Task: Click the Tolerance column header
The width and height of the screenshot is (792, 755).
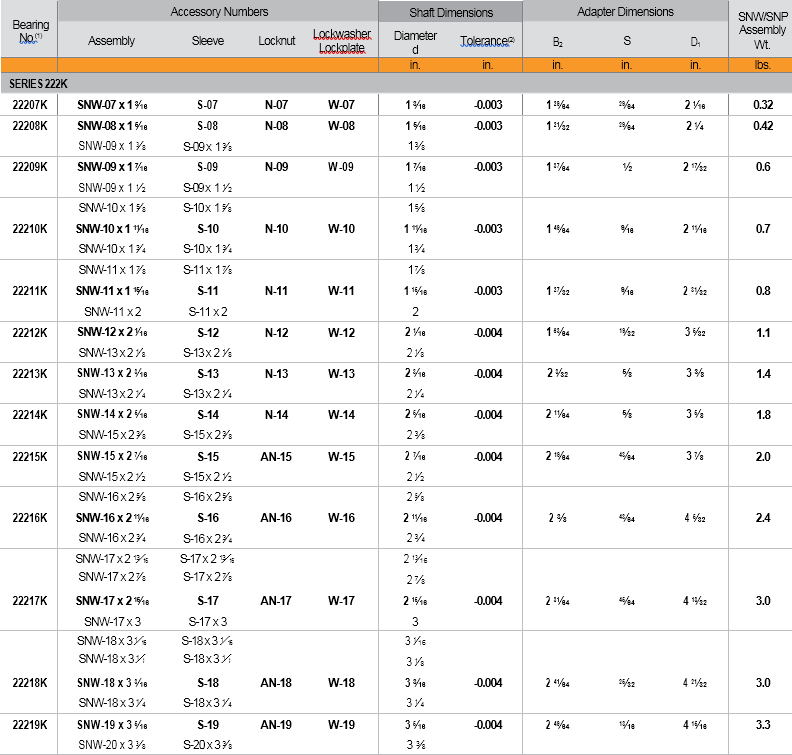Action: [487, 41]
